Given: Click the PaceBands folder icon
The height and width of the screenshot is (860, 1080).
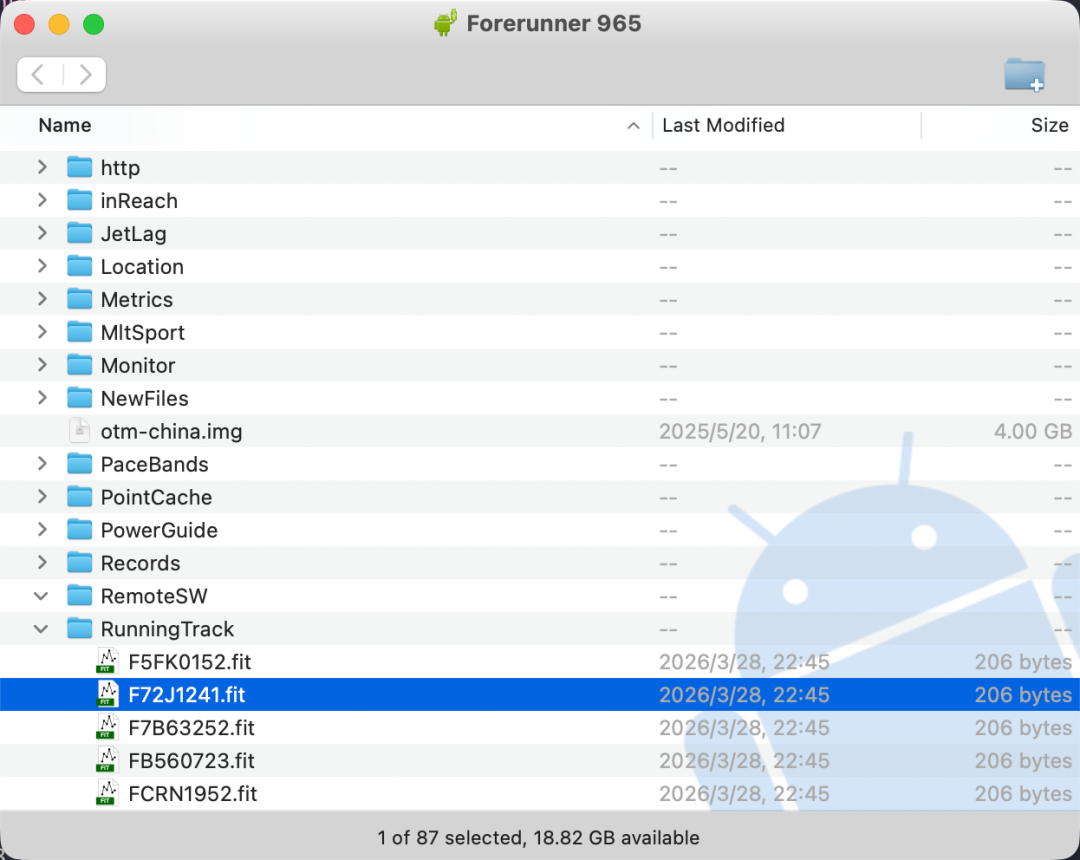Looking at the screenshot, I should pos(79,464).
